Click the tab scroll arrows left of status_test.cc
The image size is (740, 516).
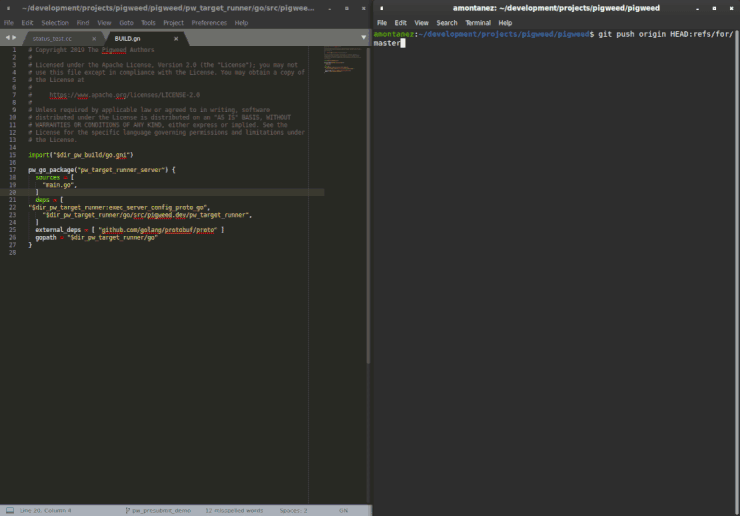point(10,38)
